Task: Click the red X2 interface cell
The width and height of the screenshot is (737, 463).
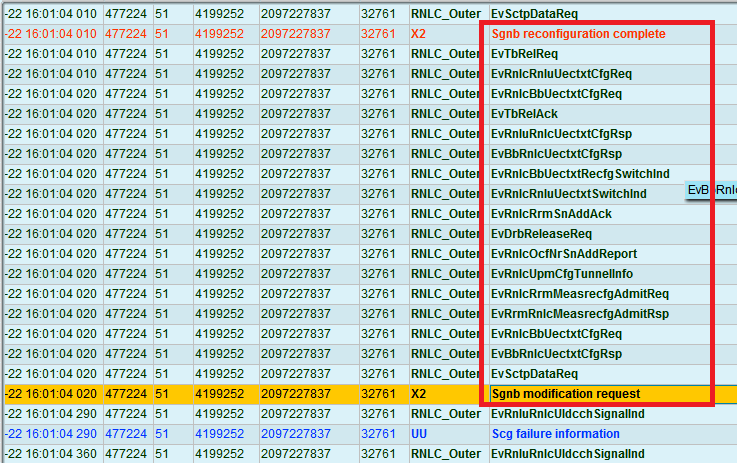Action: pos(419,34)
